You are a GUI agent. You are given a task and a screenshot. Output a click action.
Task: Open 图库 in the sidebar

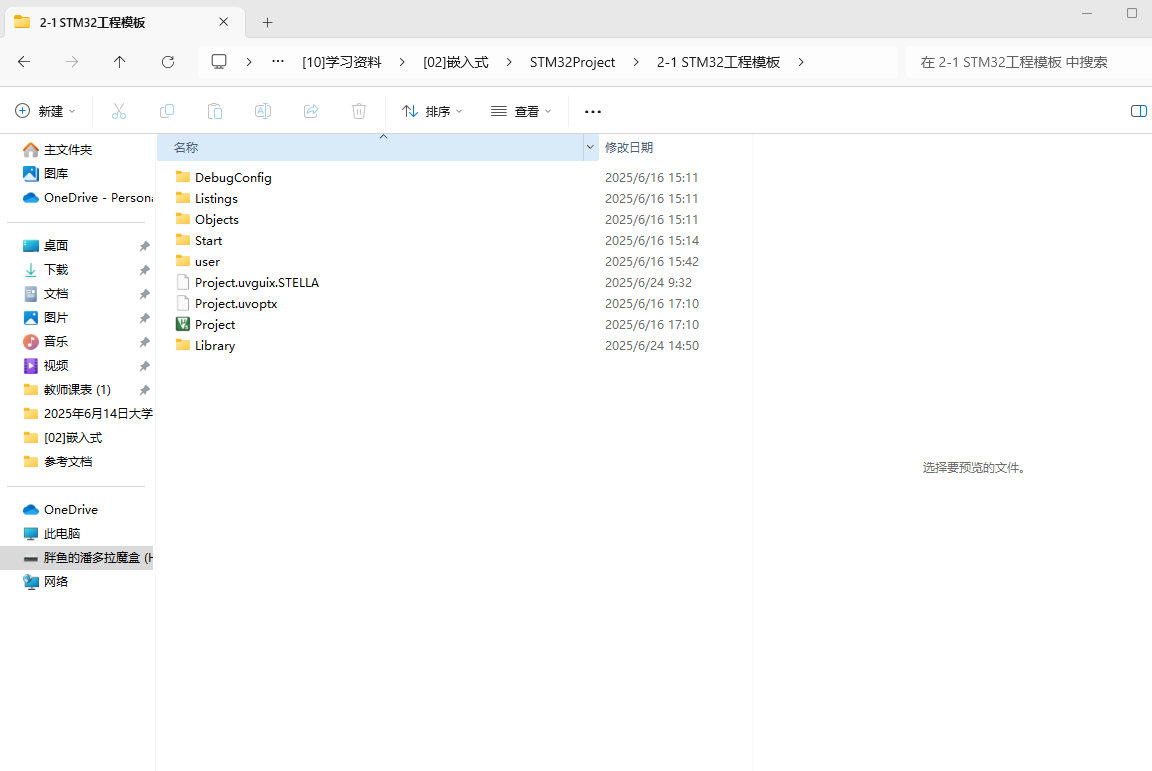coord(56,173)
